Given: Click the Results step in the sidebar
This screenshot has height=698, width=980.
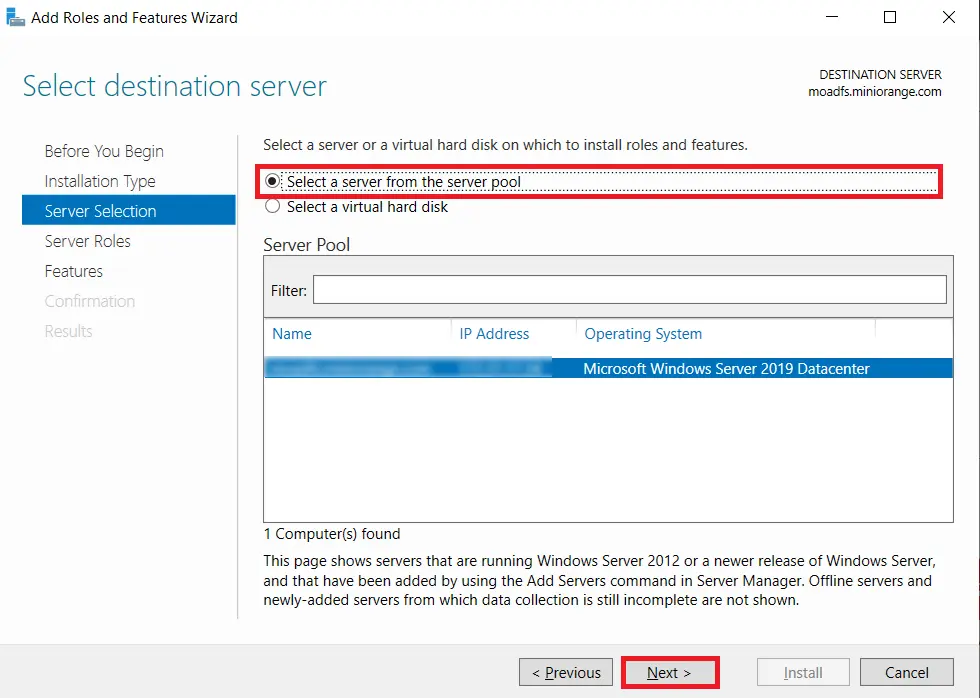Looking at the screenshot, I should [68, 331].
